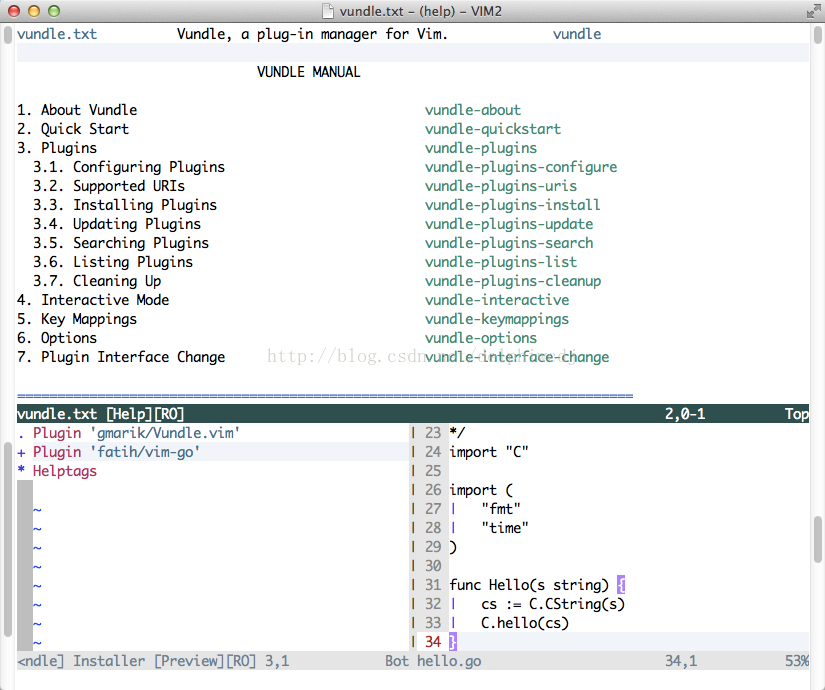Image resolution: width=825 pixels, height=690 pixels.
Task: Click the '3. Plugins' contents line
Action: 57,148
